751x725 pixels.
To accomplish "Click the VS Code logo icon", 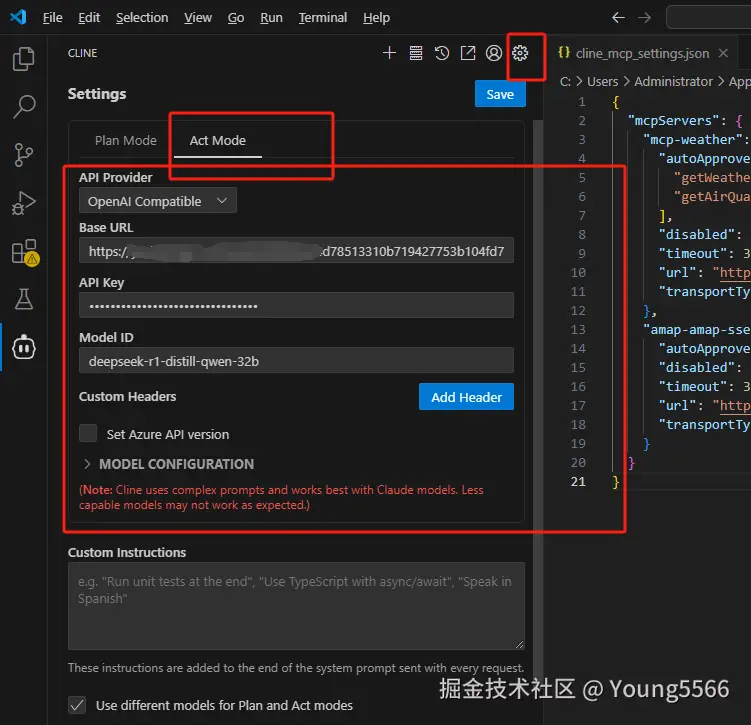I will coord(18,17).
